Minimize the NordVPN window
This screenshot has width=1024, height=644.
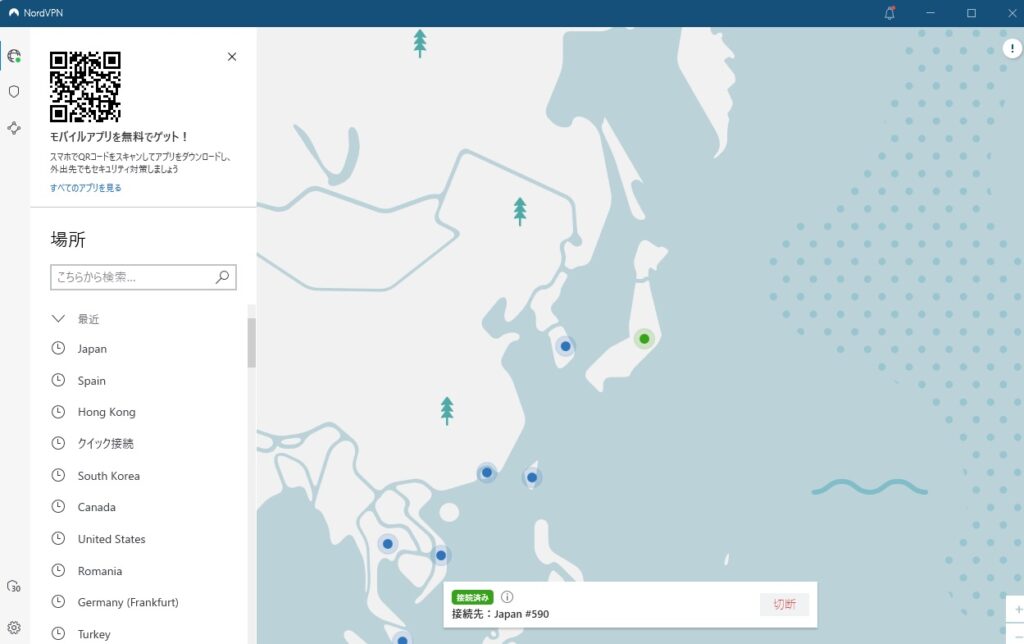pos(930,13)
